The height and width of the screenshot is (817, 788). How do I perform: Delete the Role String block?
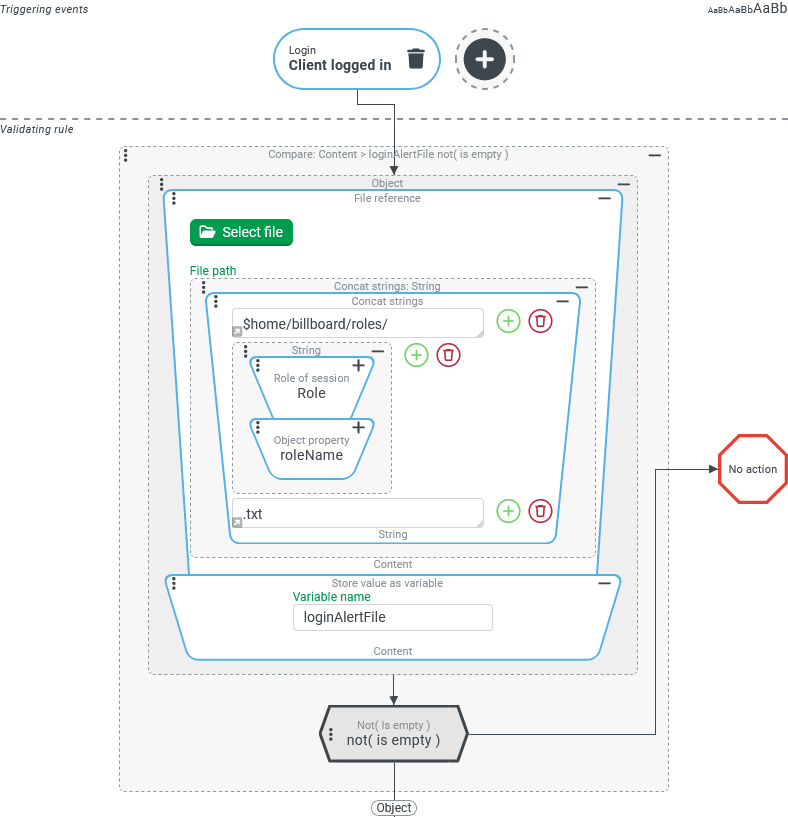click(448, 355)
